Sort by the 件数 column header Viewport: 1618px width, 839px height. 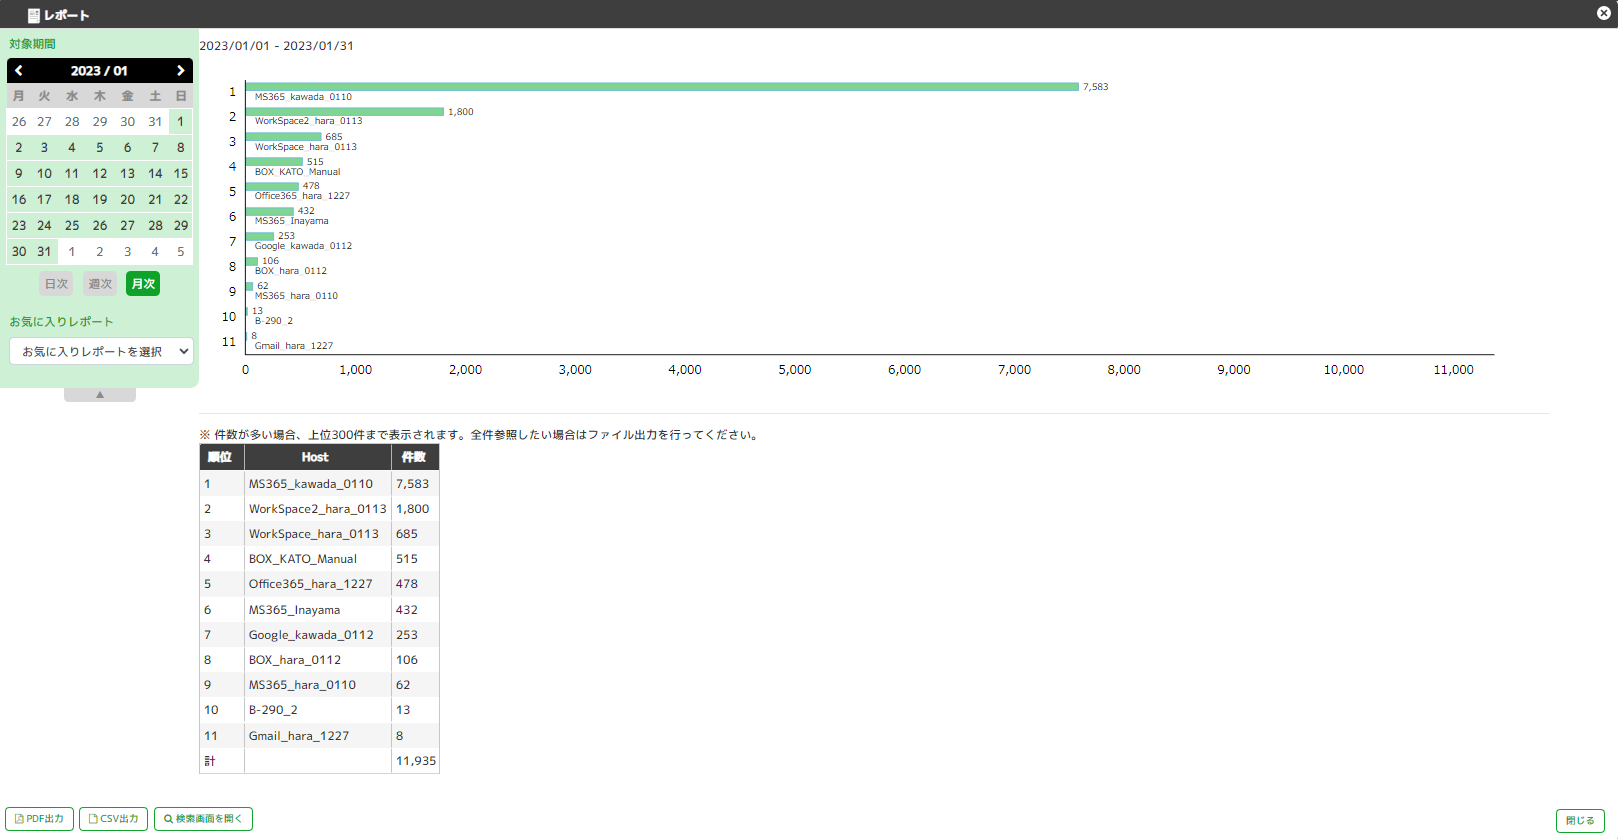click(x=415, y=457)
